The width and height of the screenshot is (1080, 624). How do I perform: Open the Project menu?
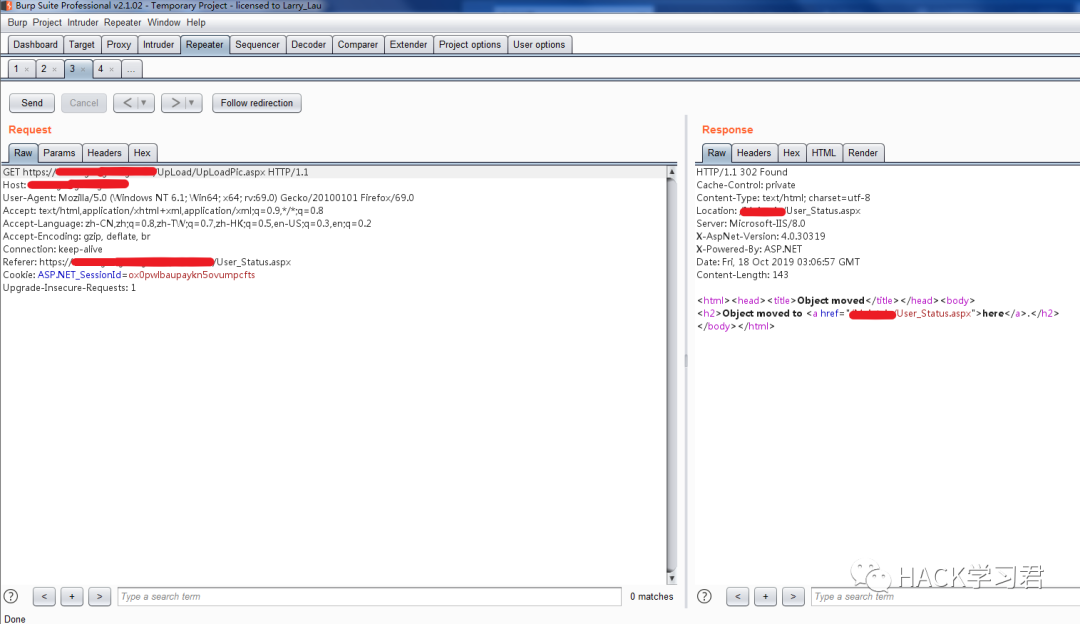(x=47, y=22)
